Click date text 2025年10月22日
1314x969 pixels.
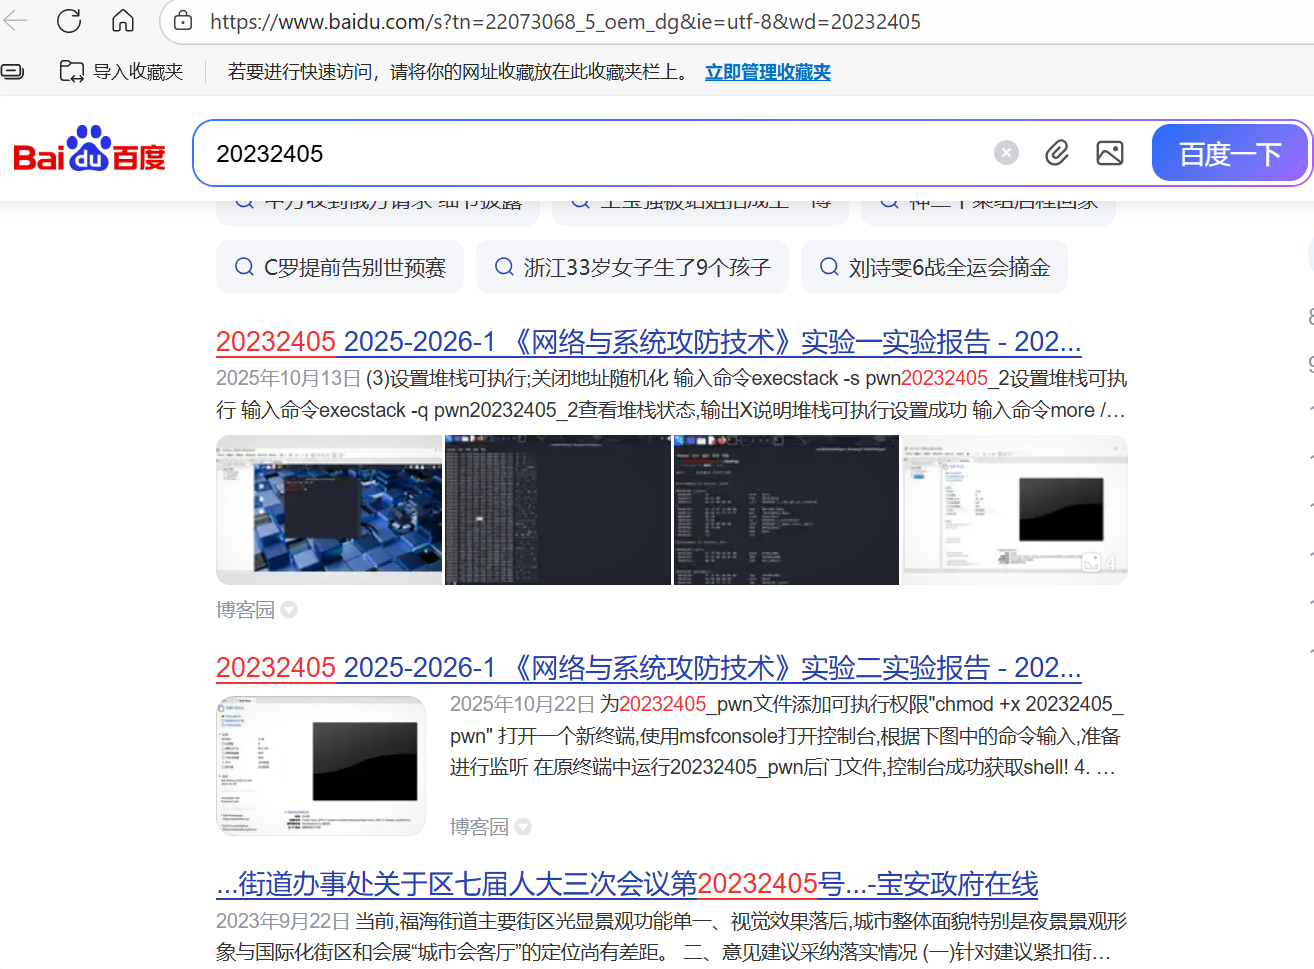coord(522,704)
